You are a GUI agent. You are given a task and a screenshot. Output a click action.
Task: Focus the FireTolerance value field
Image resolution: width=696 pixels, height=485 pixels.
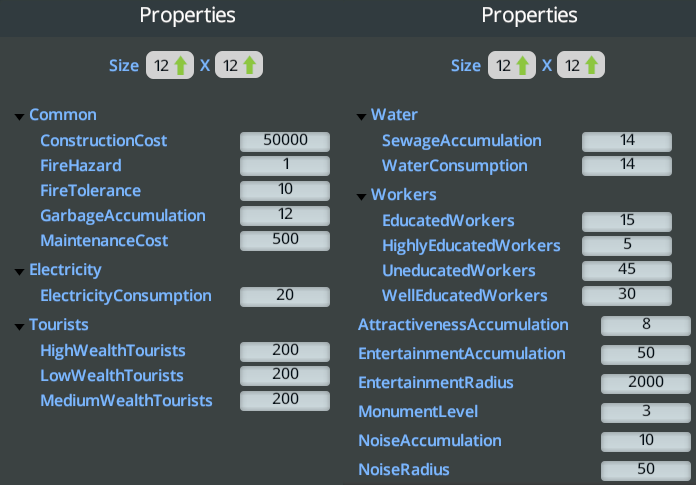tap(285, 191)
